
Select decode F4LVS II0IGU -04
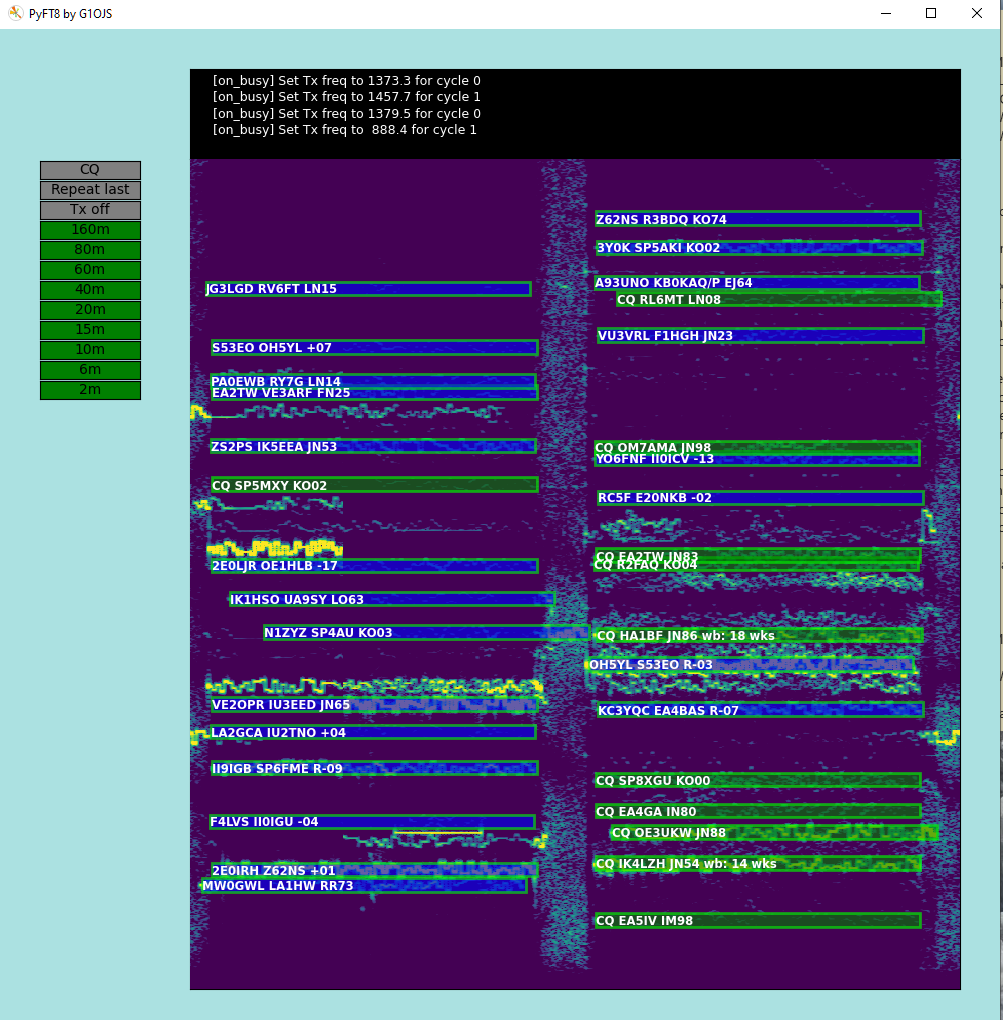tap(372, 822)
